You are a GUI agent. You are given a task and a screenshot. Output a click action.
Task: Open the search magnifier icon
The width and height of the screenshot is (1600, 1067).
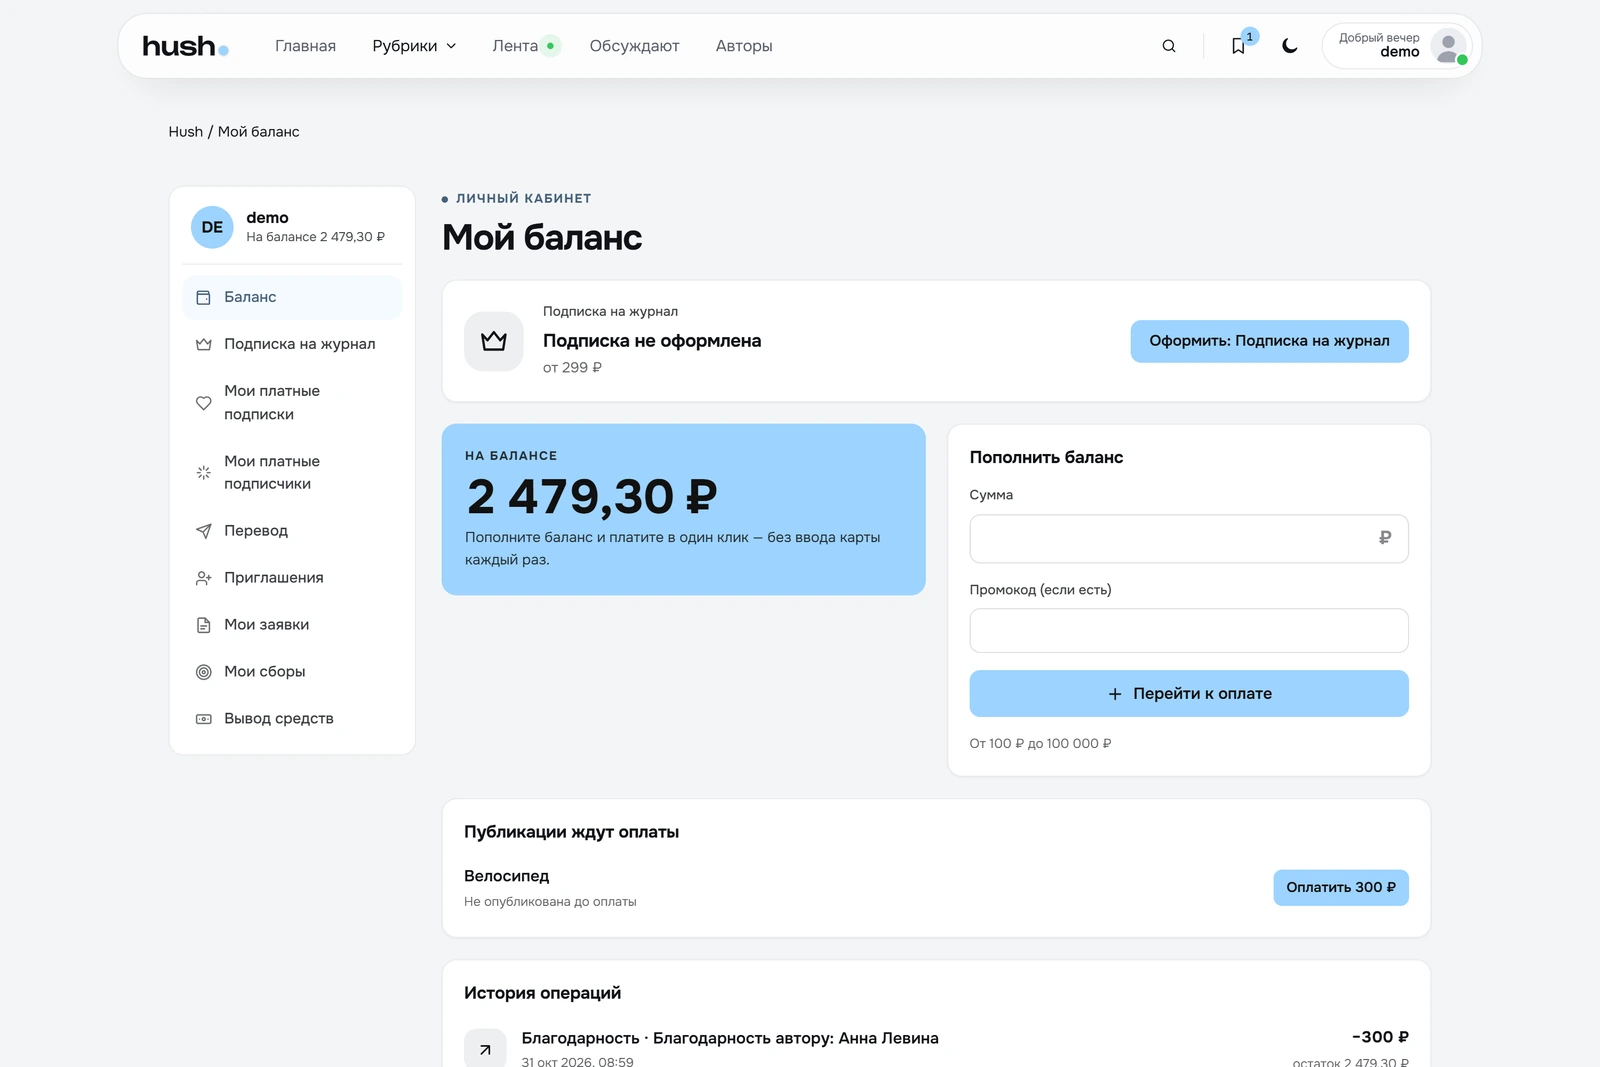[1169, 46]
